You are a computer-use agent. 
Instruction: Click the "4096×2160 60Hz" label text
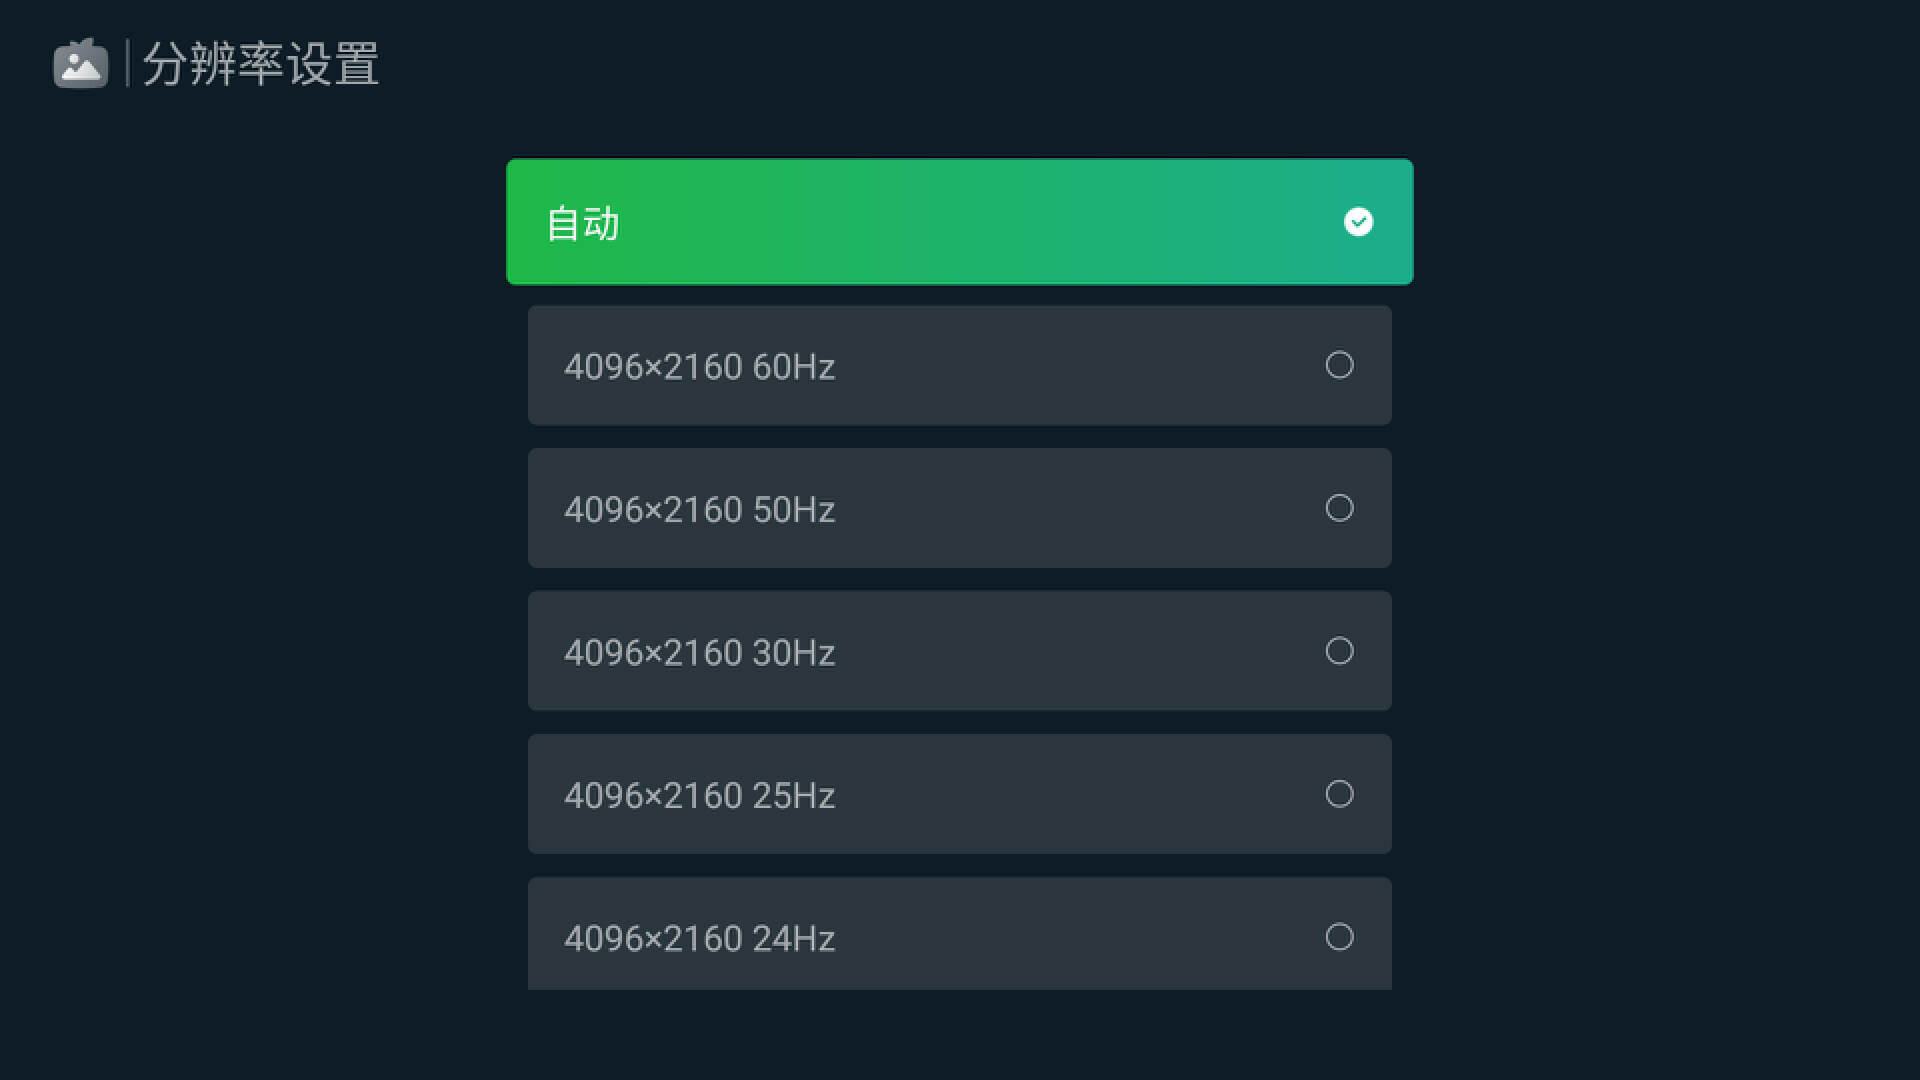699,367
